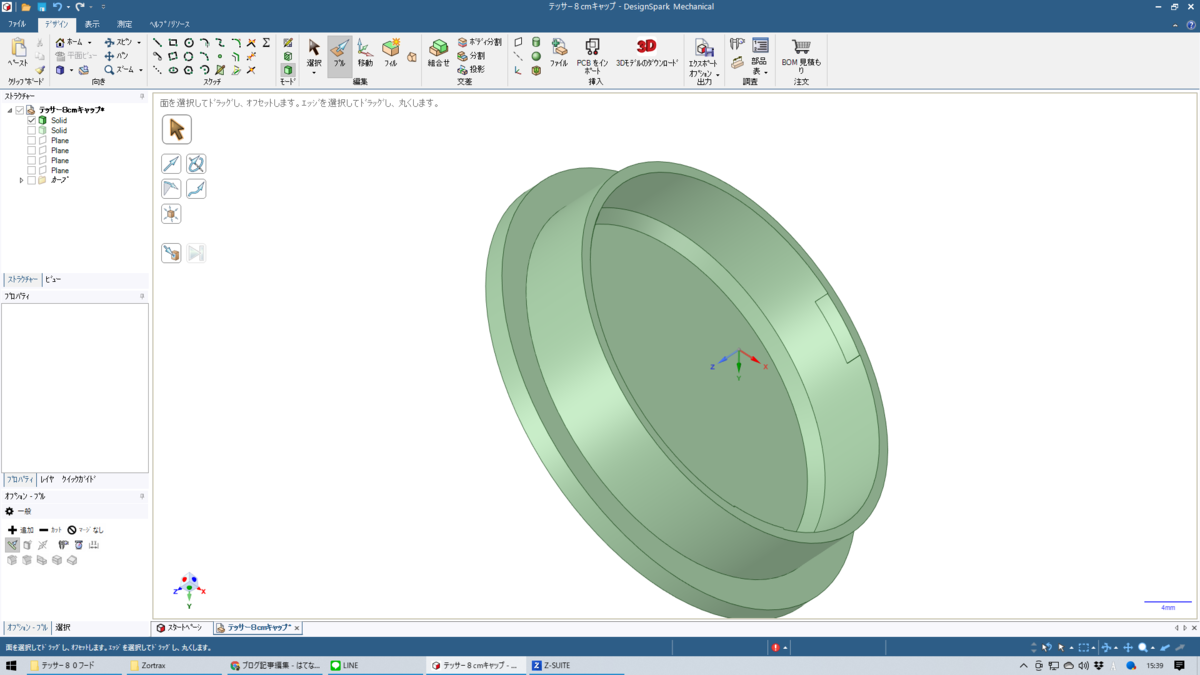Image resolution: width=1200 pixels, height=675 pixels.
Task: Check the fourth Plane checkbox
Action: point(31,170)
